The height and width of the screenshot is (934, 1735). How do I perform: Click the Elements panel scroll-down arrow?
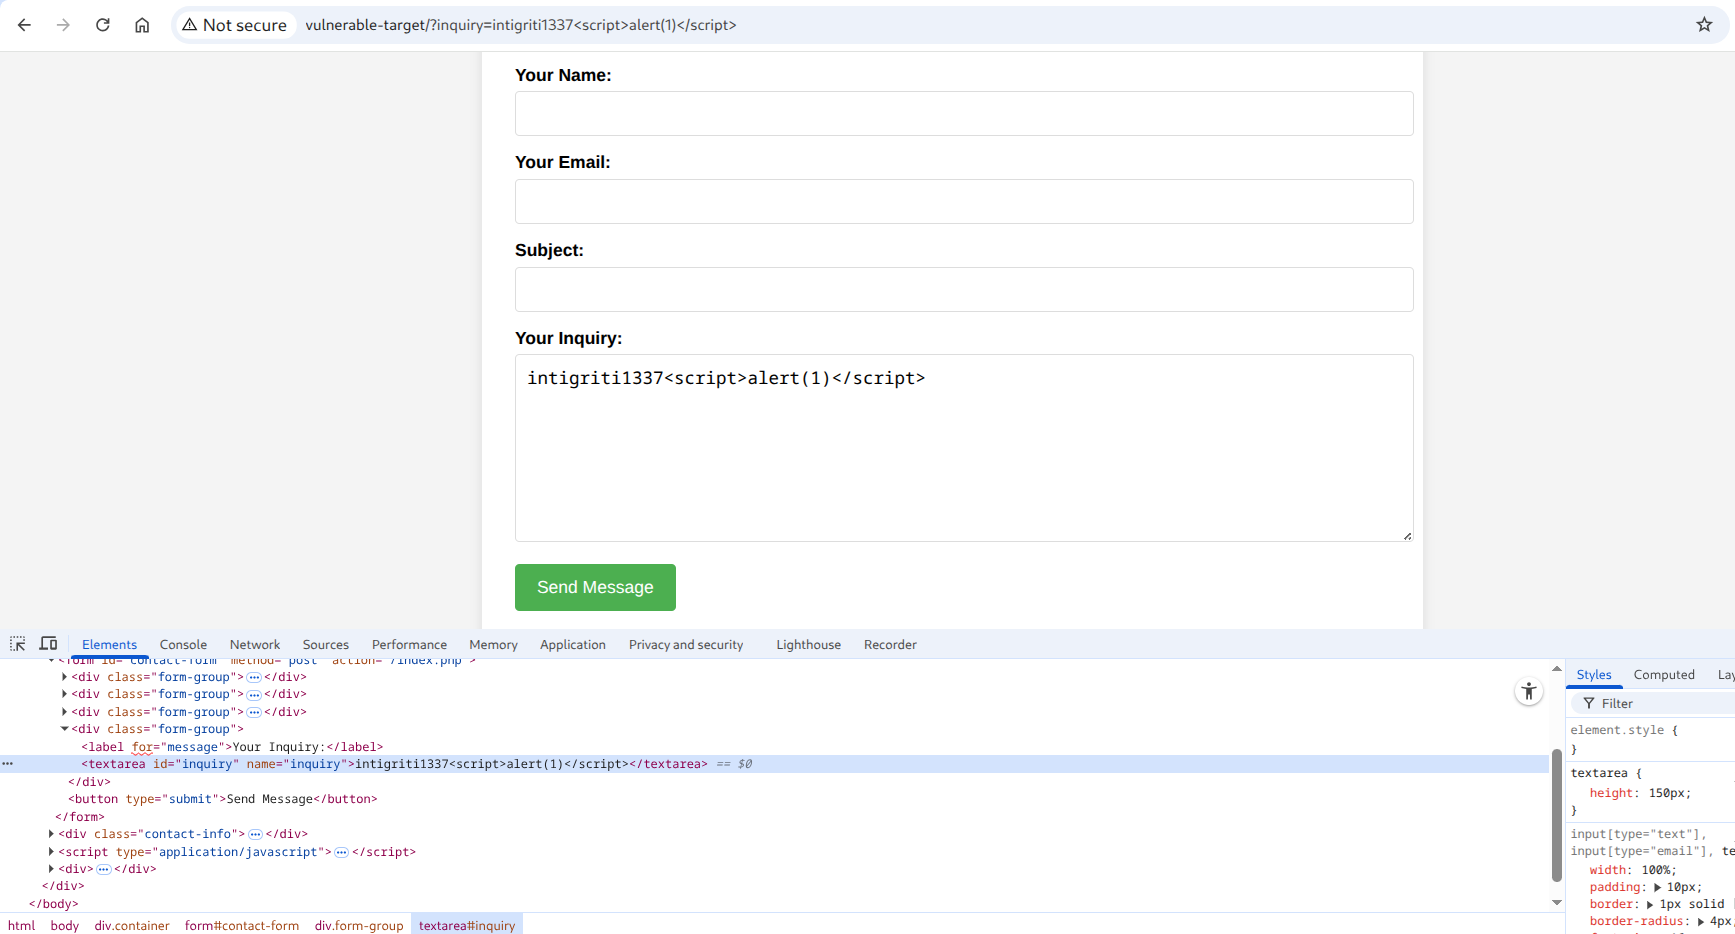pyautogui.click(x=1557, y=902)
